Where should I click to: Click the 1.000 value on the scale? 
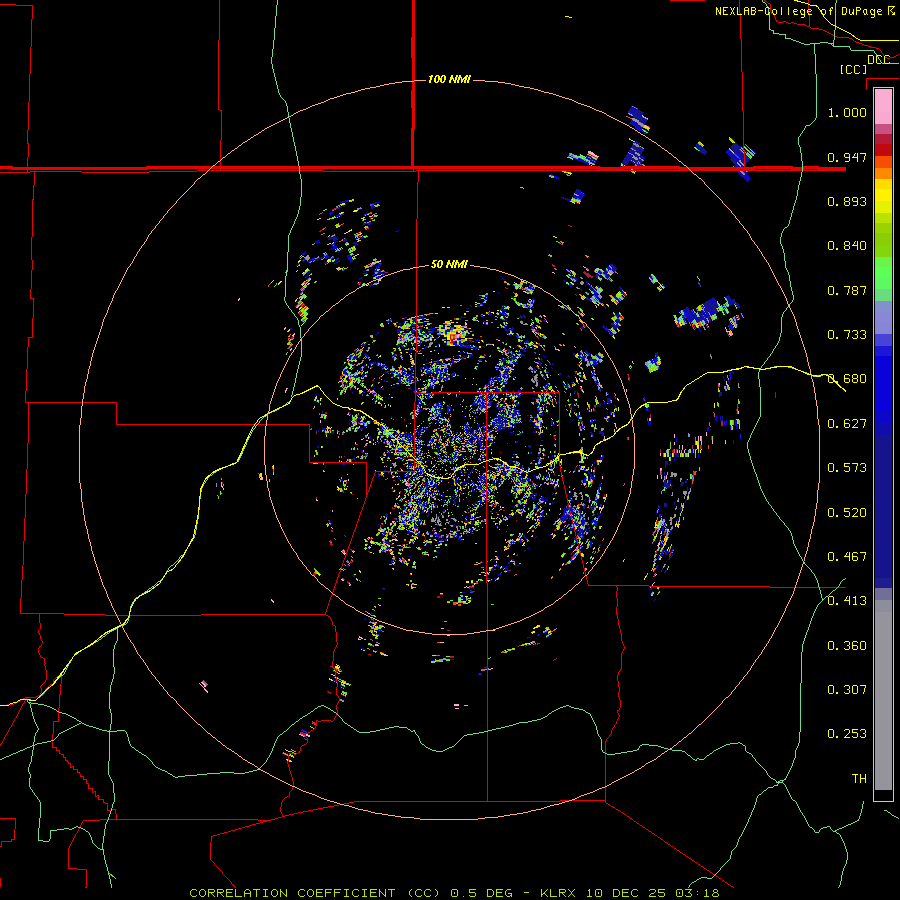847,112
